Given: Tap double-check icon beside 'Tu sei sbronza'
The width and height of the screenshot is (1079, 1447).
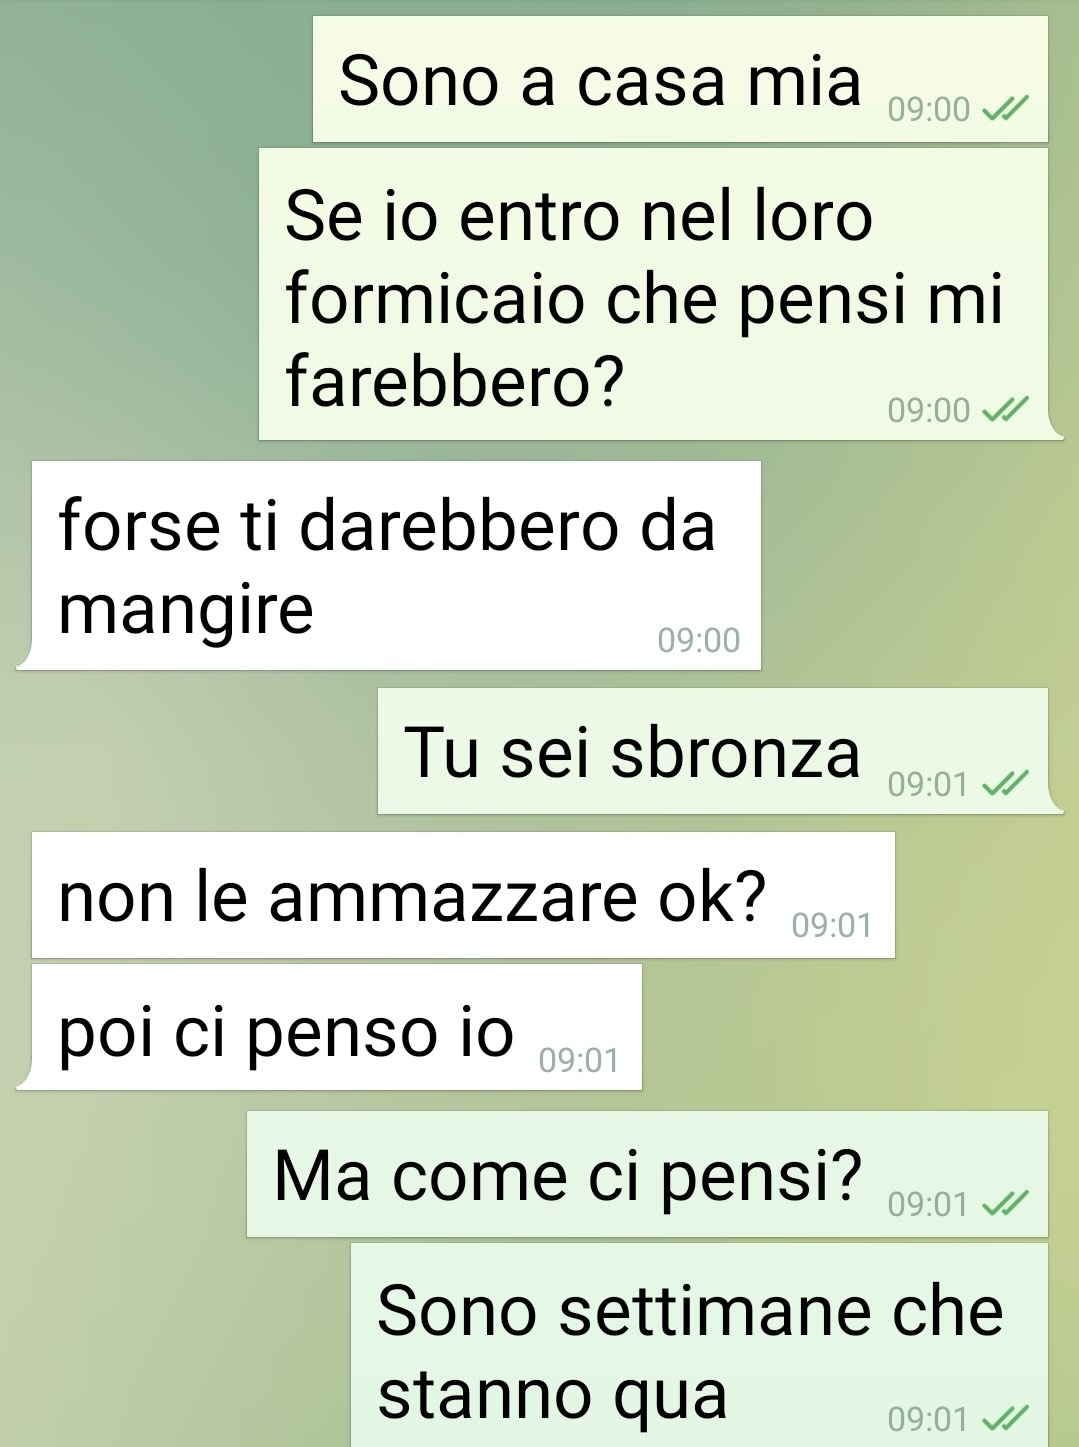Looking at the screenshot, I should click(x=1005, y=784).
